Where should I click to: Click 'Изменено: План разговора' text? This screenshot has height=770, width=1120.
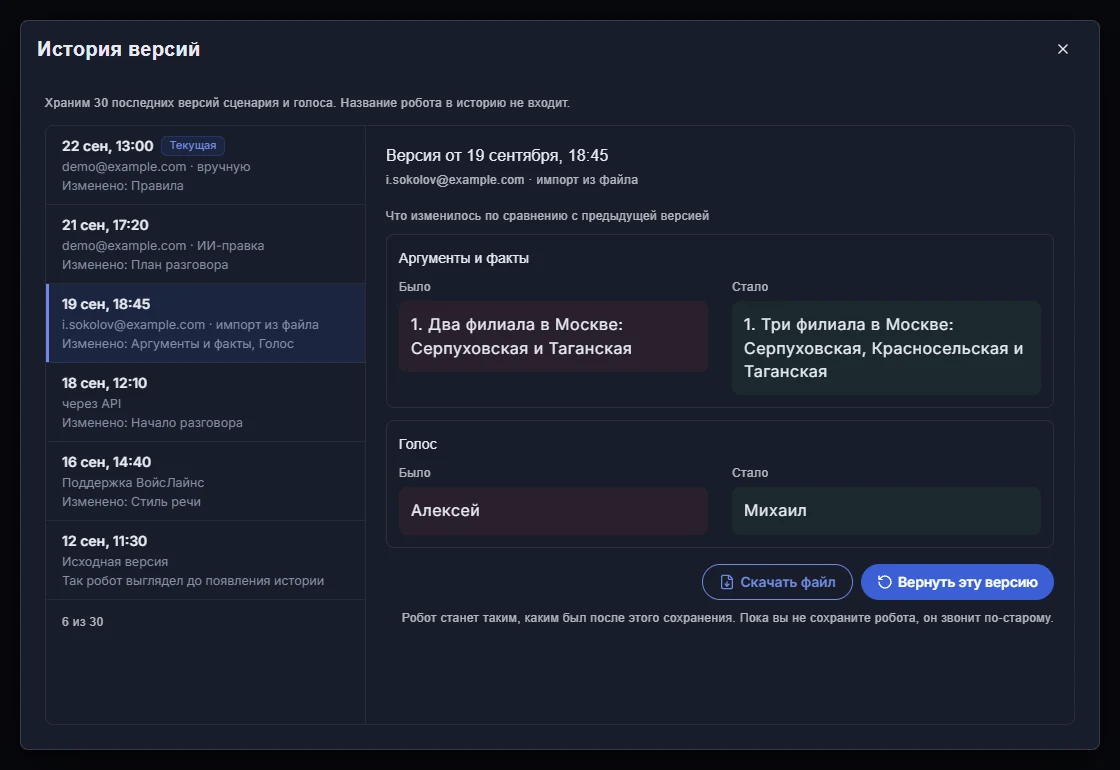click(x=145, y=265)
